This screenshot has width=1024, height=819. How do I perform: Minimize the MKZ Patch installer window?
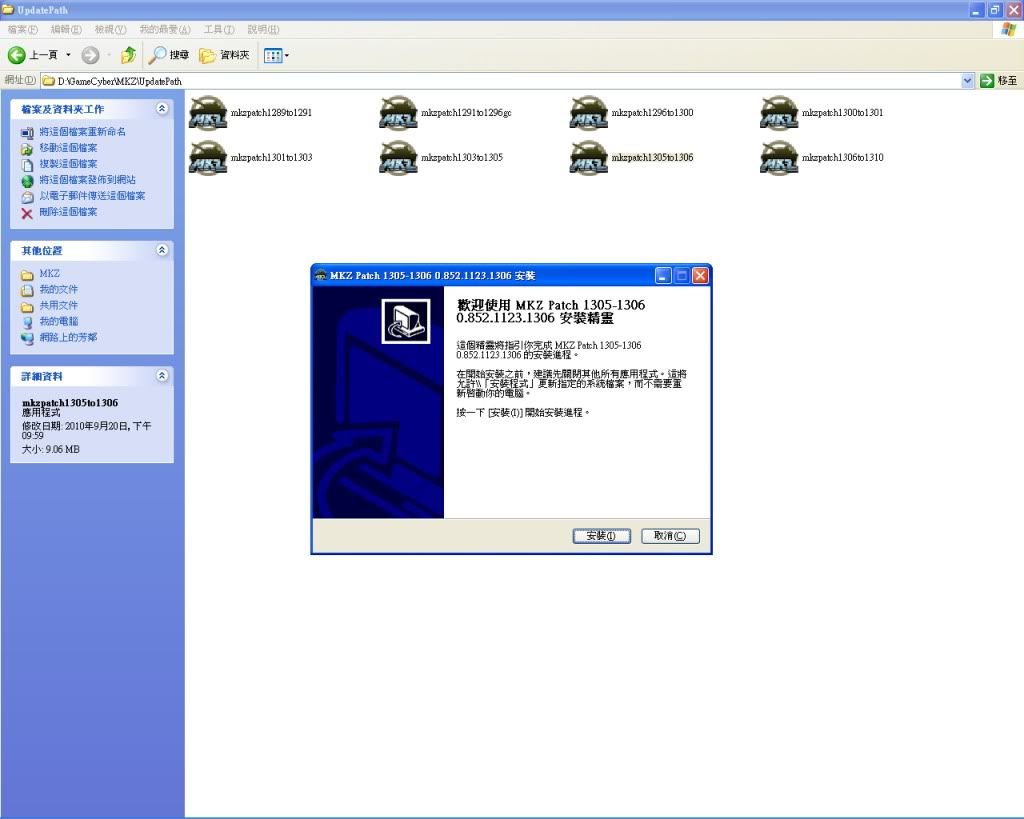coord(663,276)
